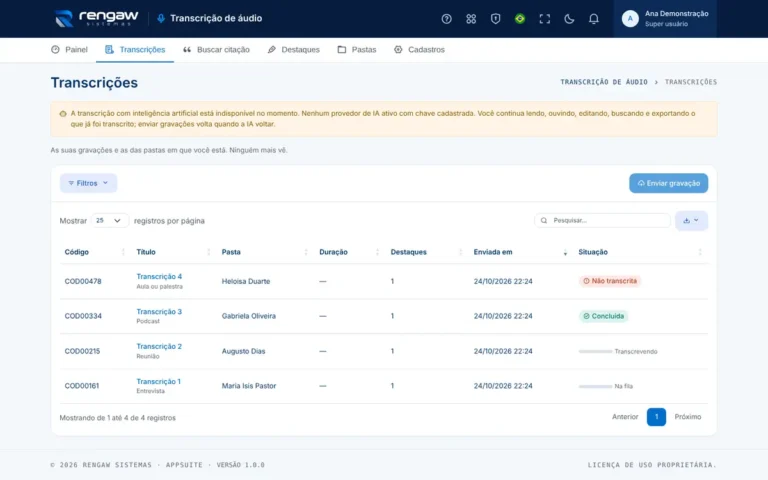This screenshot has width=768, height=480.
Task: Switch to the Destaques tab
Action: (293, 49)
